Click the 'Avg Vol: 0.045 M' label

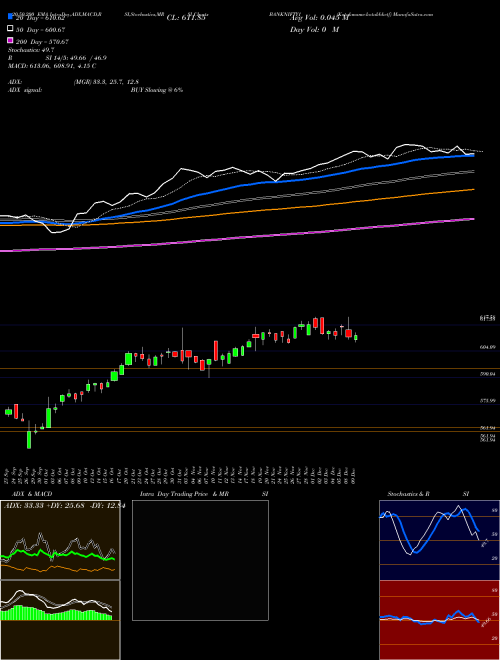319,18
